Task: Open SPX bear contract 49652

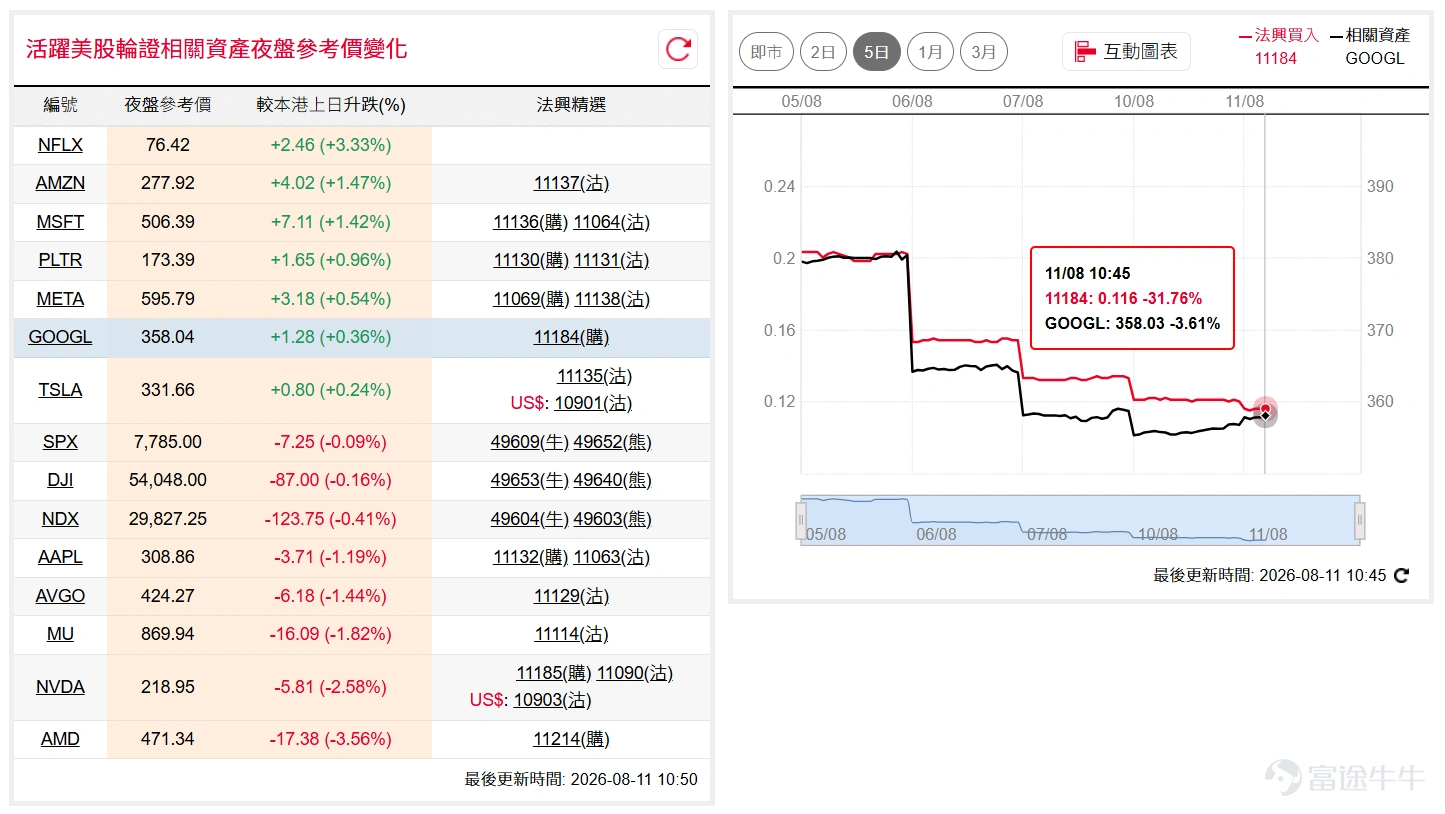Action: pos(612,442)
